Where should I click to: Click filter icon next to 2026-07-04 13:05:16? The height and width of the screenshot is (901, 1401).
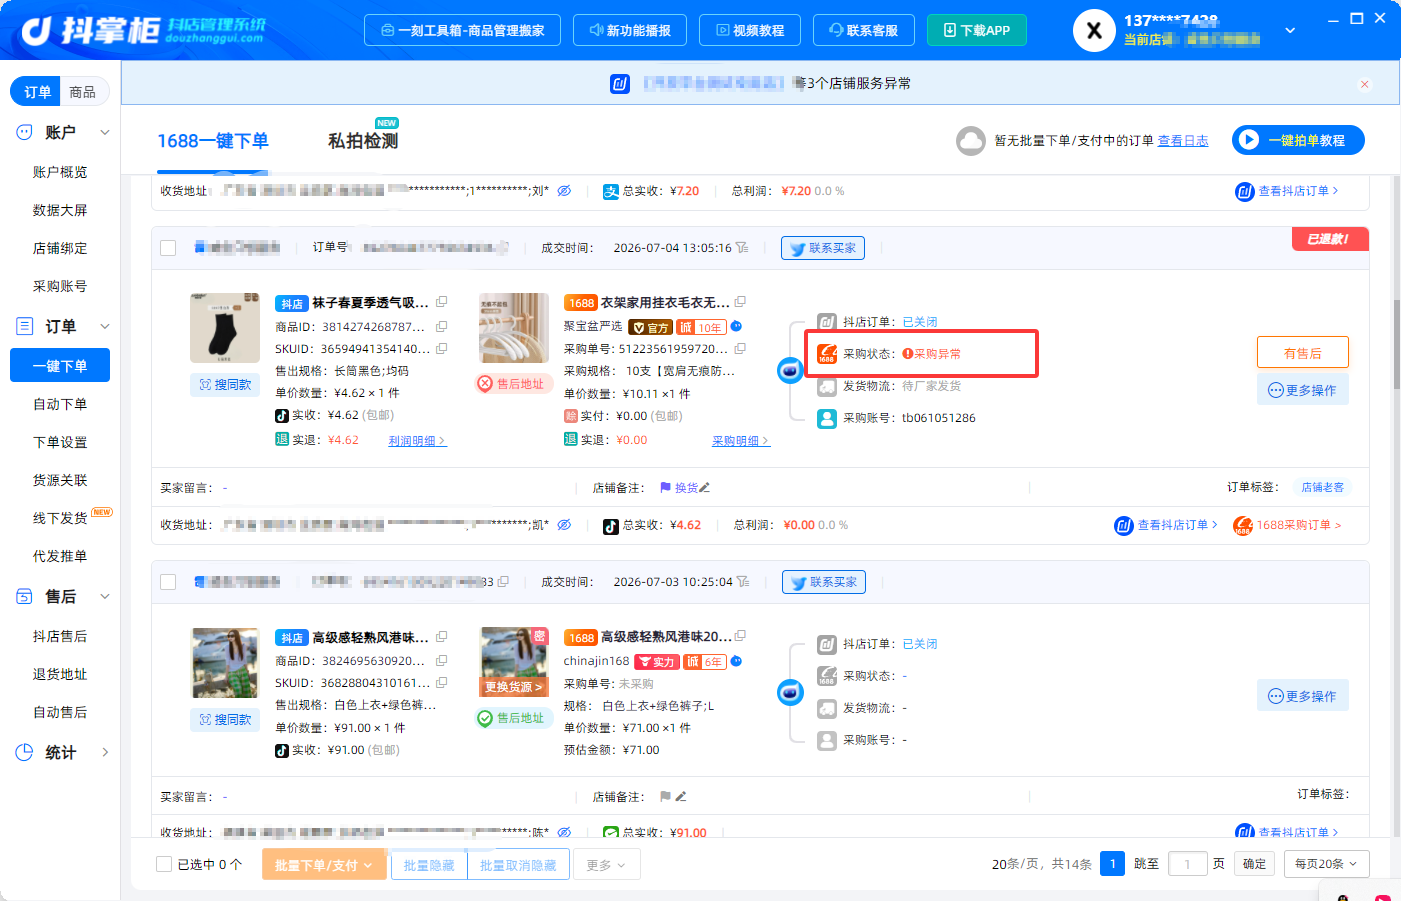(742, 248)
